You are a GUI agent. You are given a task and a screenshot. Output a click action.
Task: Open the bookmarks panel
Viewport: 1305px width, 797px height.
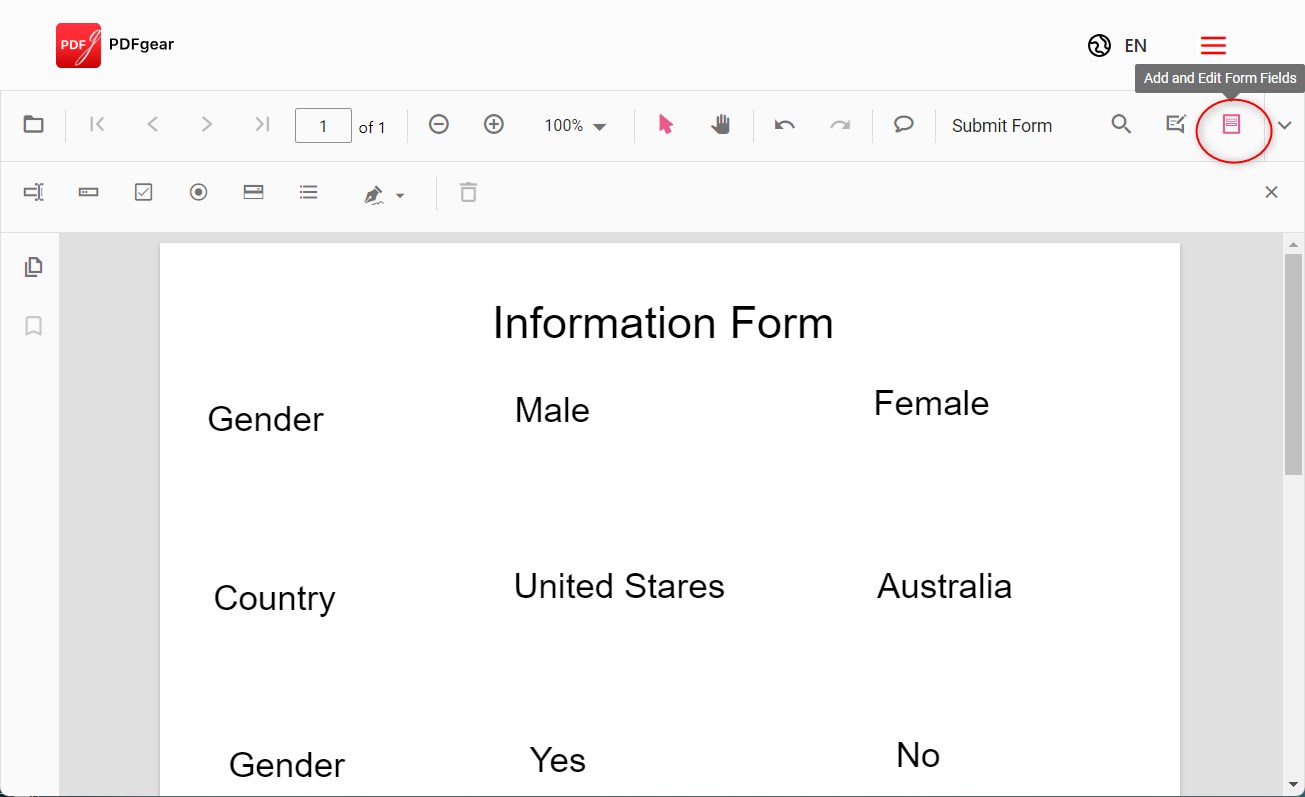pyautogui.click(x=34, y=326)
